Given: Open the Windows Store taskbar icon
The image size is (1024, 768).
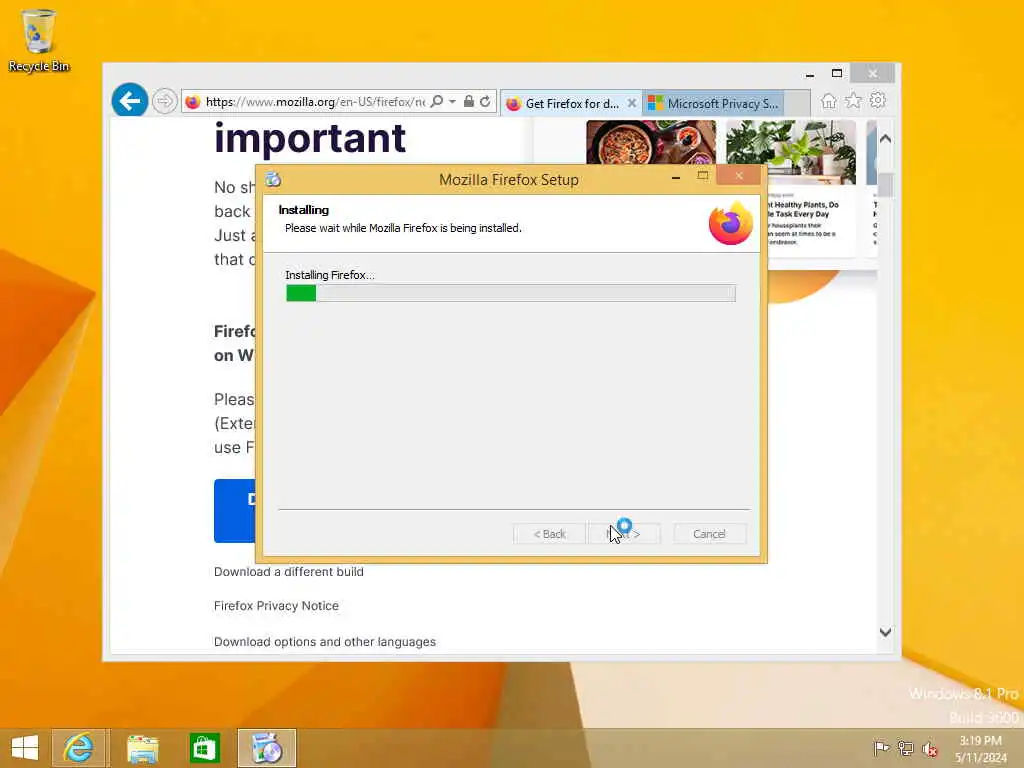Looking at the screenshot, I should coord(204,748).
